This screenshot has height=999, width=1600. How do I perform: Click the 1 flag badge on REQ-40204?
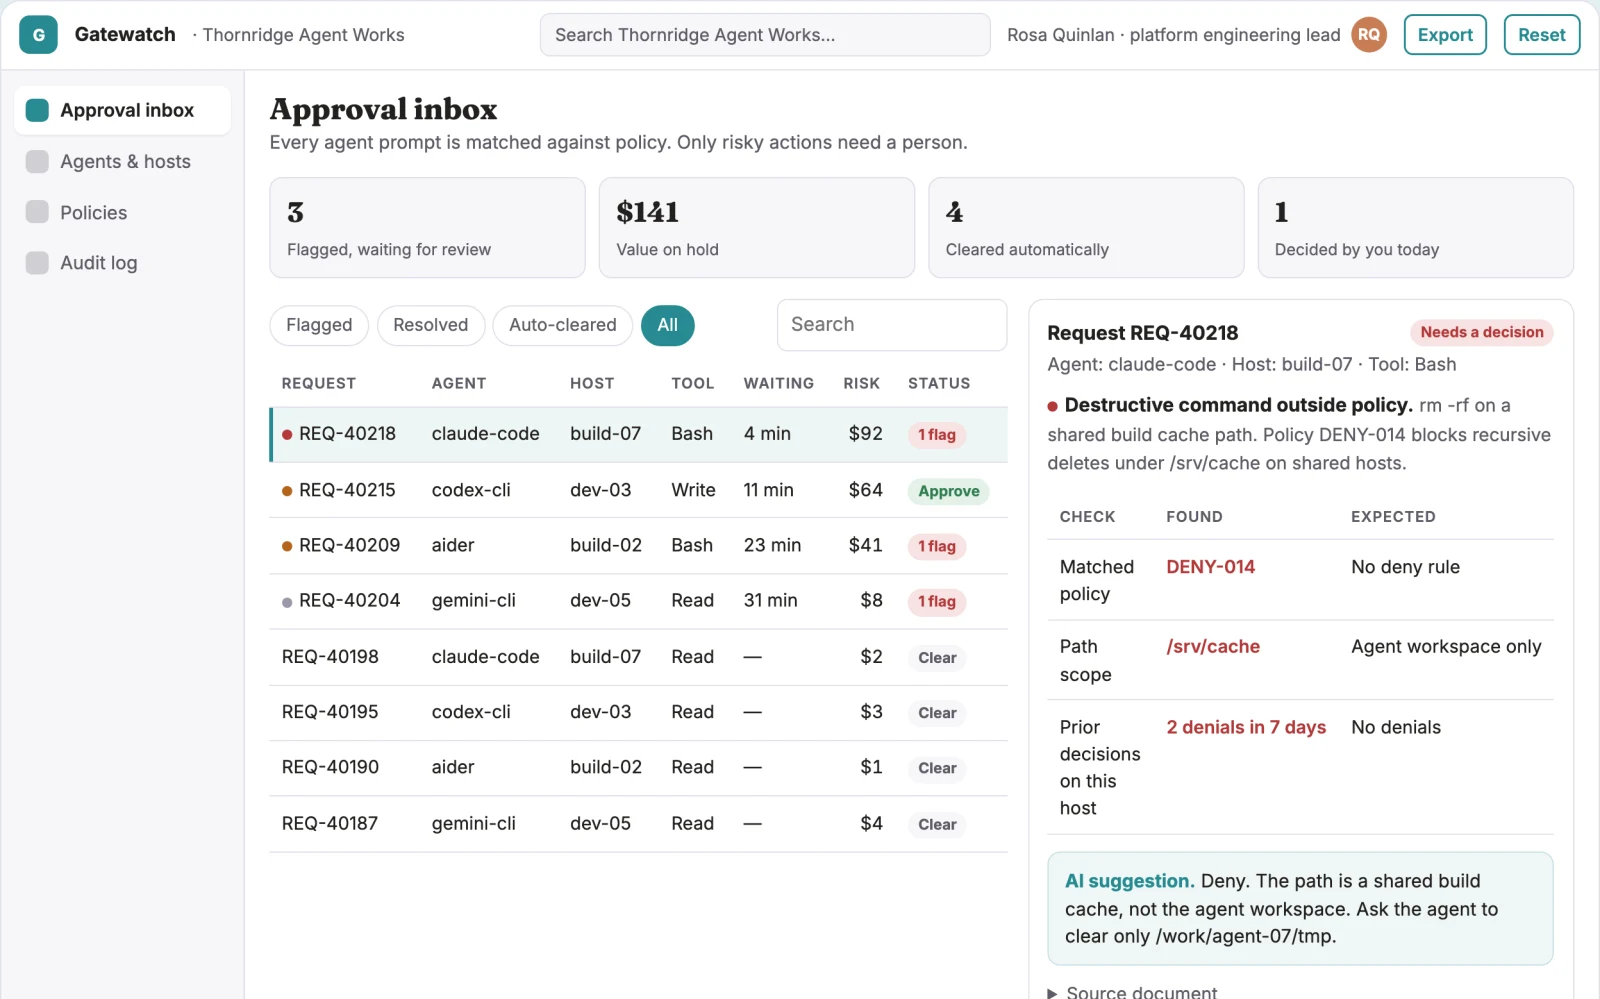click(x=937, y=601)
